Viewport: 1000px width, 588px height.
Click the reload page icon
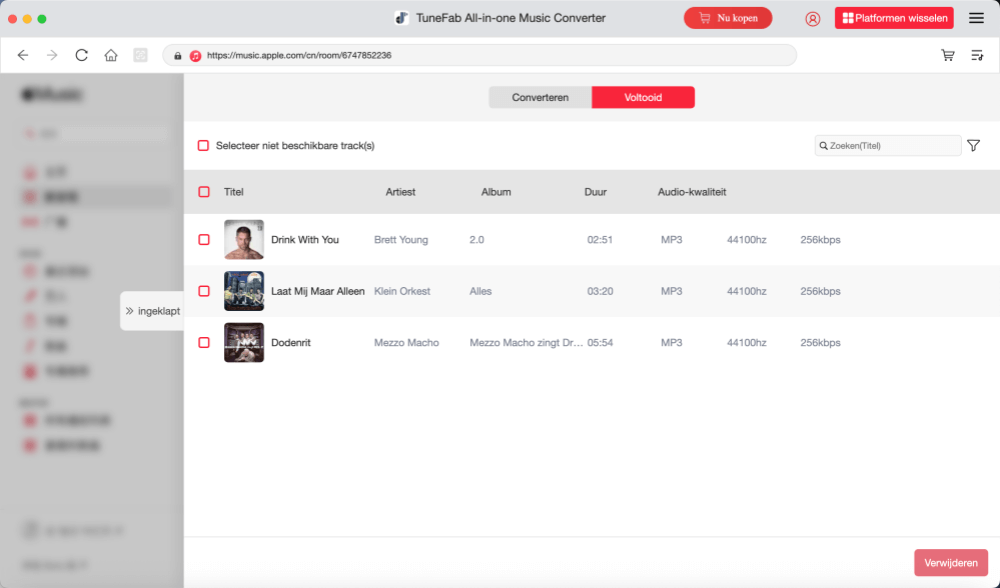pyautogui.click(x=82, y=55)
